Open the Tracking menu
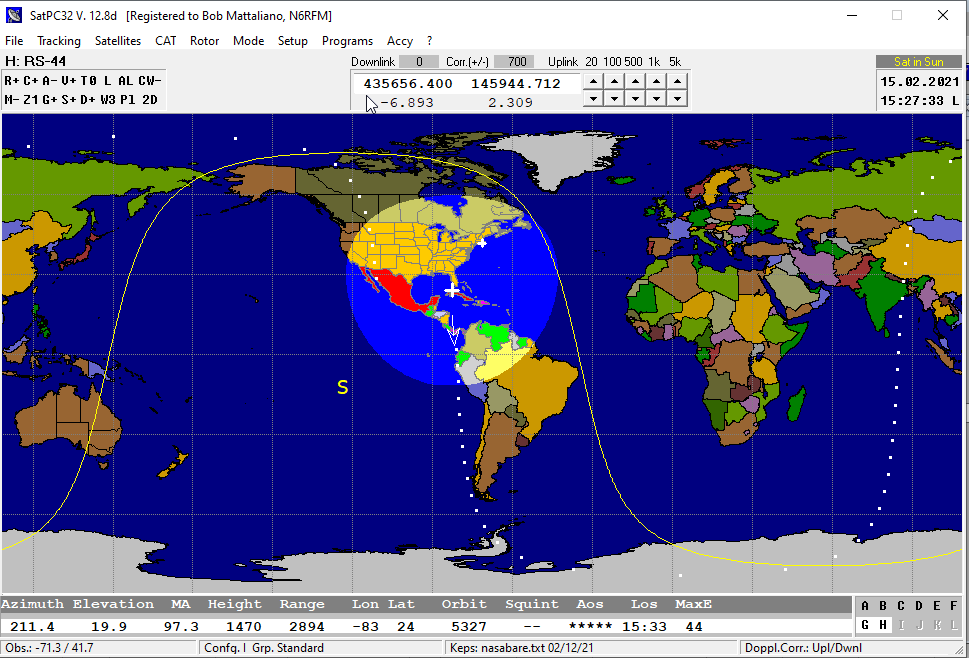Viewport: 969px width, 658px height. click(59, 41)
